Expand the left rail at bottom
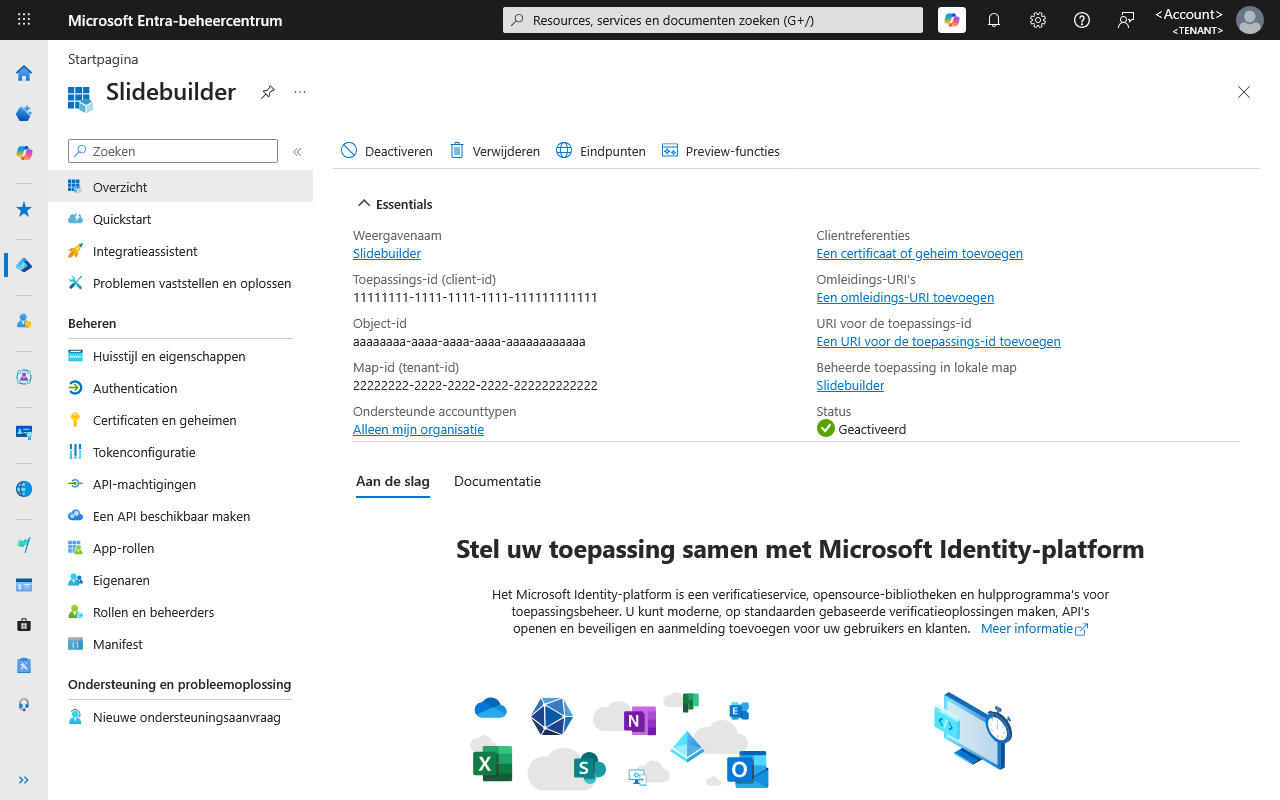The height and width of the screenshot is (800, 1280). [x=24, y=780]
